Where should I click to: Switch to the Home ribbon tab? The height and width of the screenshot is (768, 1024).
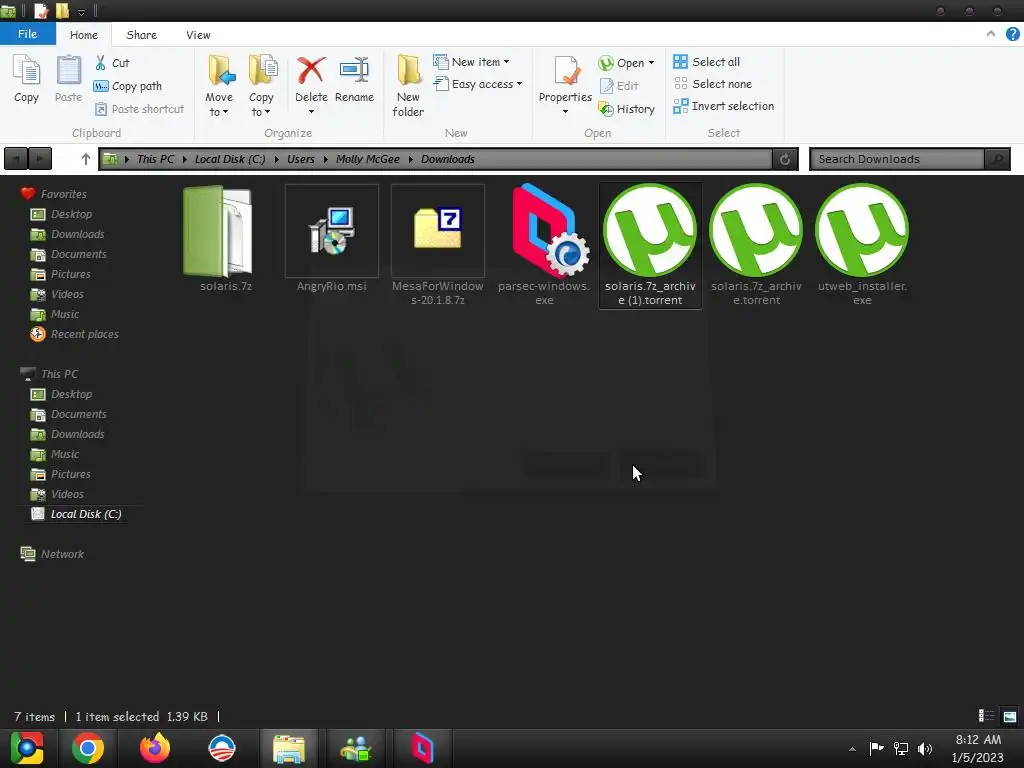tap(84, 35)
